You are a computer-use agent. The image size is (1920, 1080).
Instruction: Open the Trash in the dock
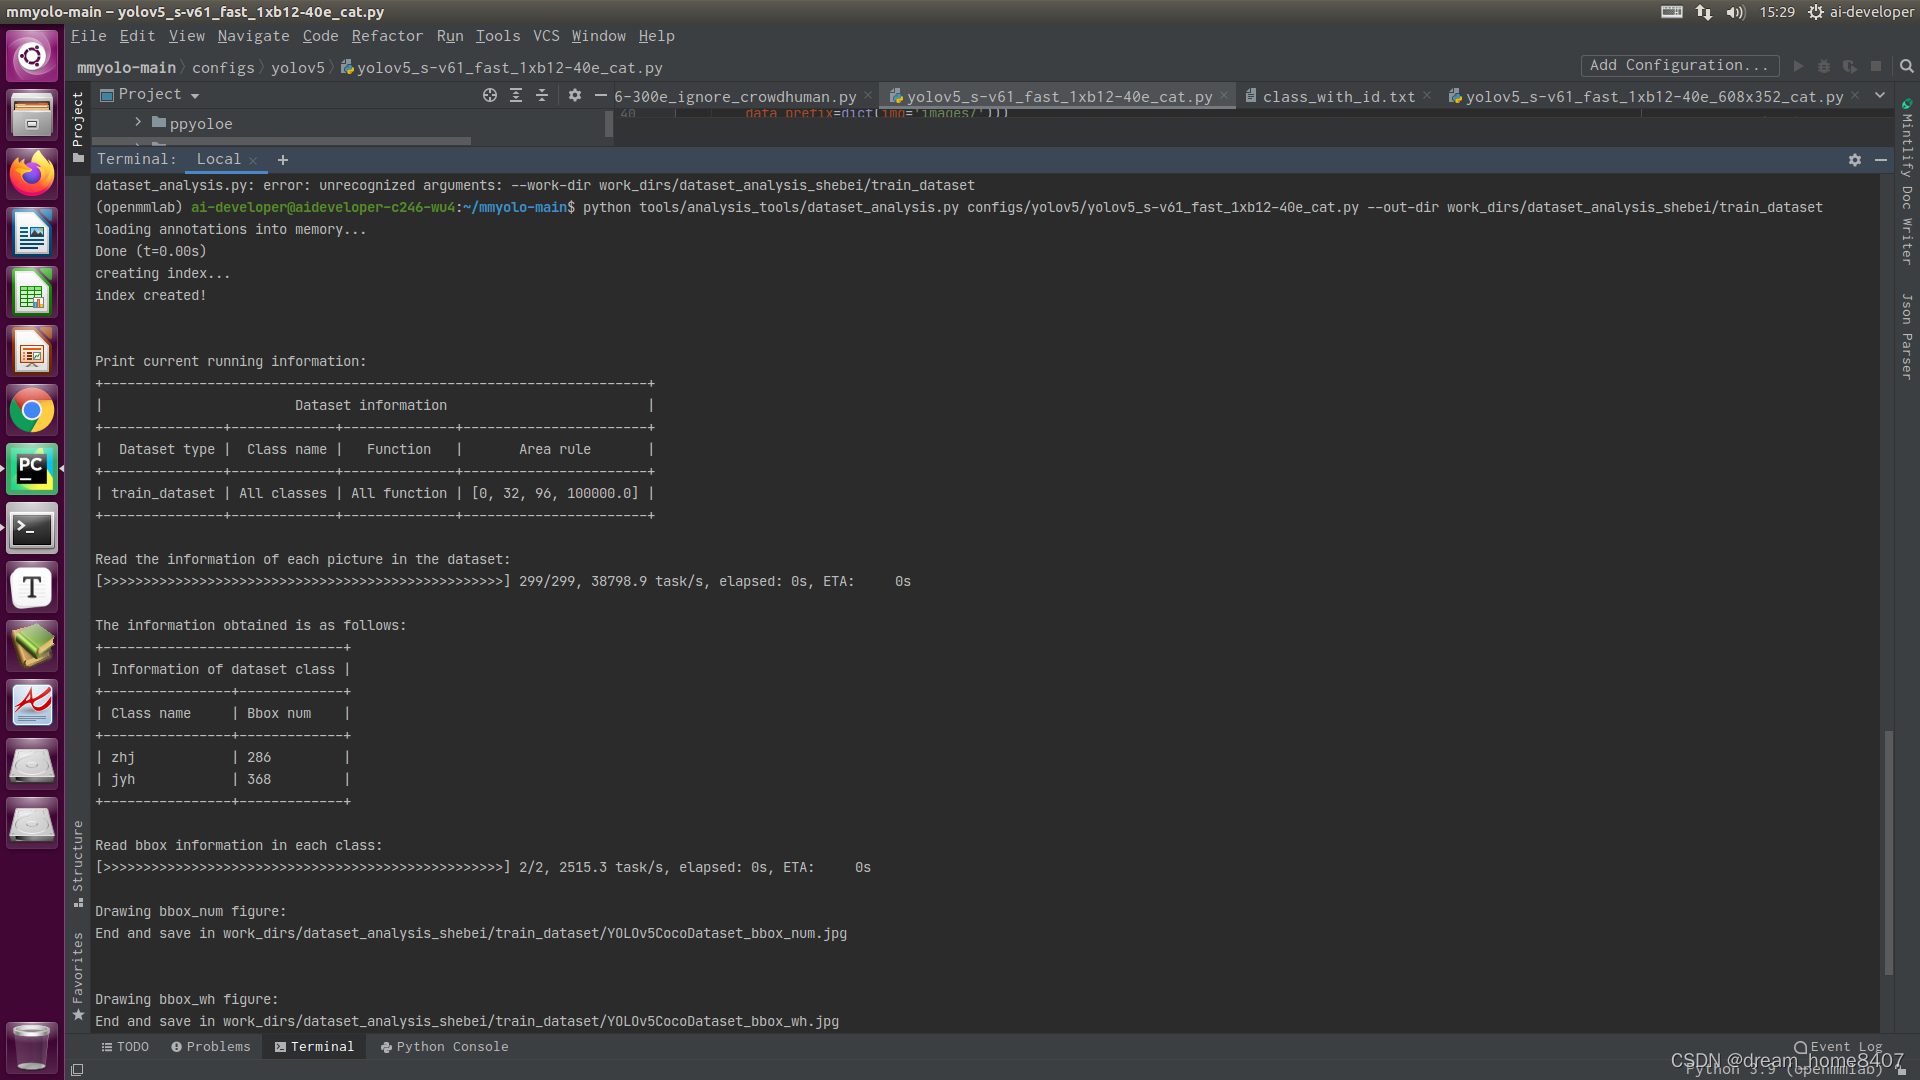click(32, 1047)
